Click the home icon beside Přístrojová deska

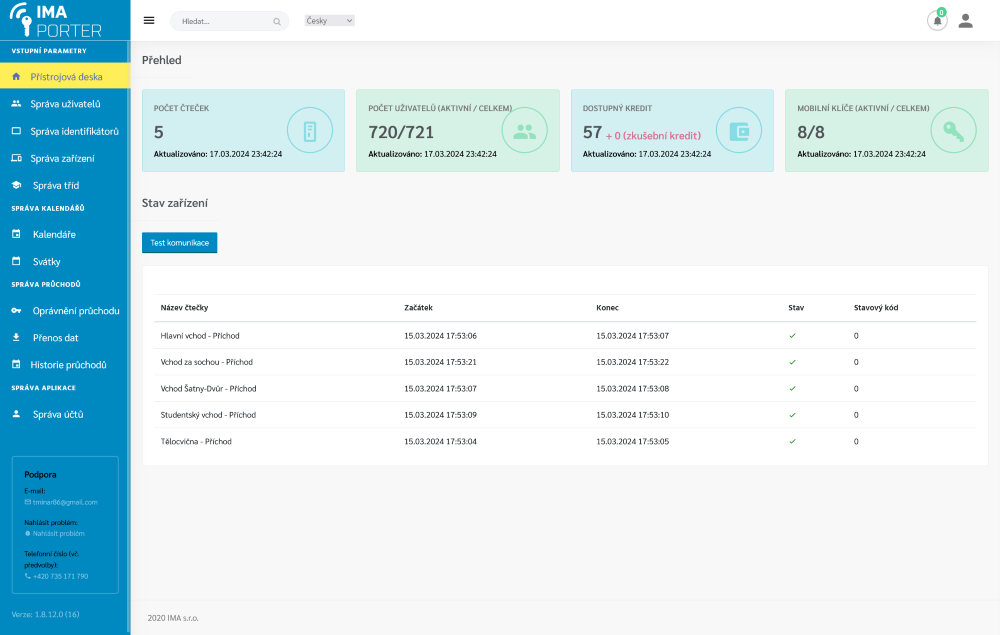pyautogui.click(x=17, y=77)
